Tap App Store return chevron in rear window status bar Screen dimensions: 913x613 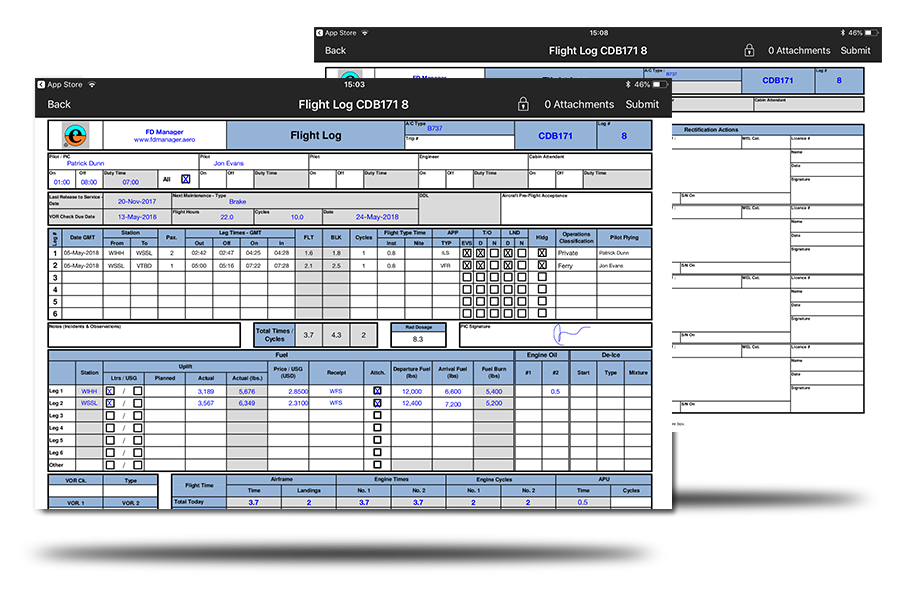click(320, 33)
